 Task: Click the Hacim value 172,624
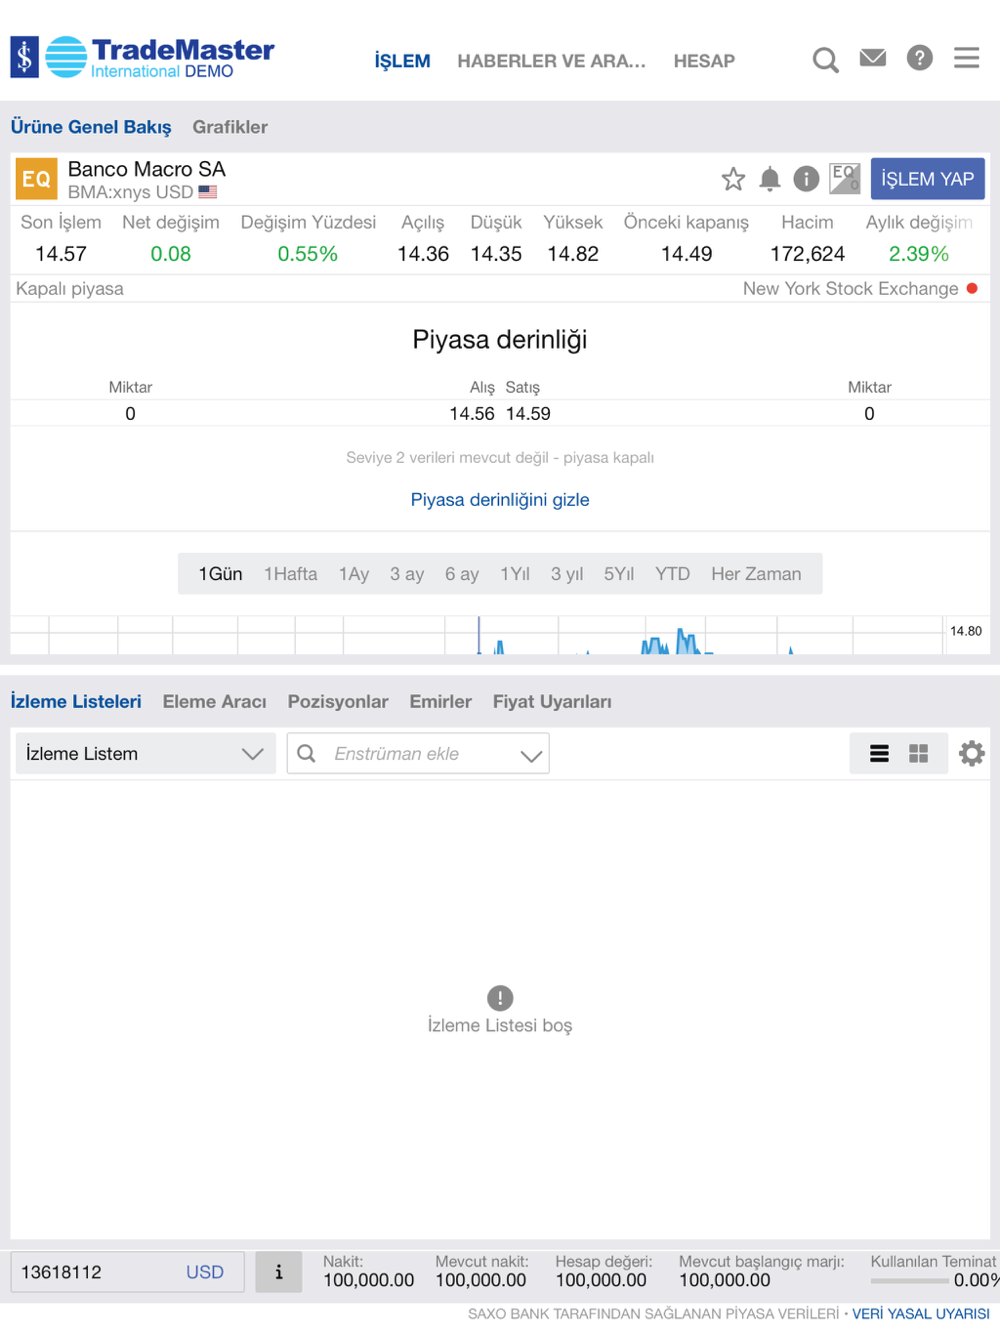click(x=807, y=254)
